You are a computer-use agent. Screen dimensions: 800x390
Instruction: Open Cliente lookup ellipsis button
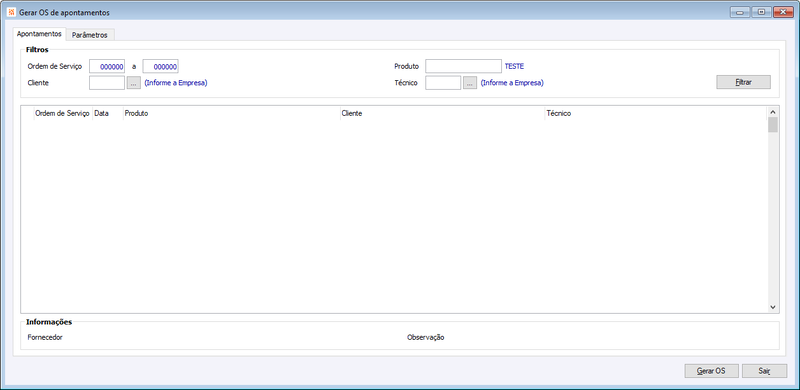[x=134, y=83]
